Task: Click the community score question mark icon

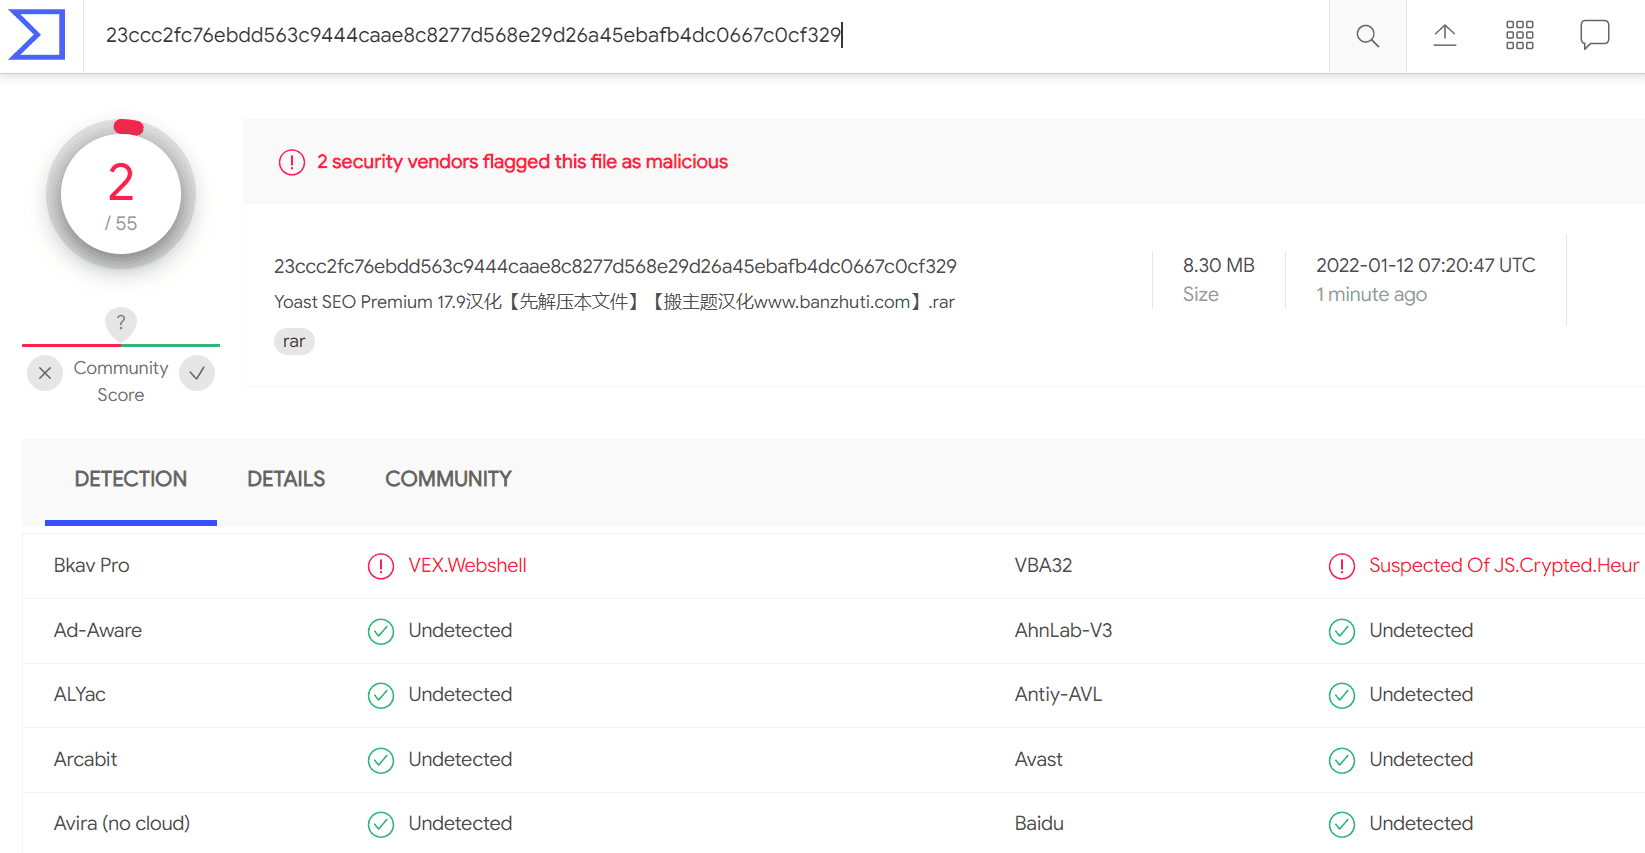Action: (x=121, y=322)
